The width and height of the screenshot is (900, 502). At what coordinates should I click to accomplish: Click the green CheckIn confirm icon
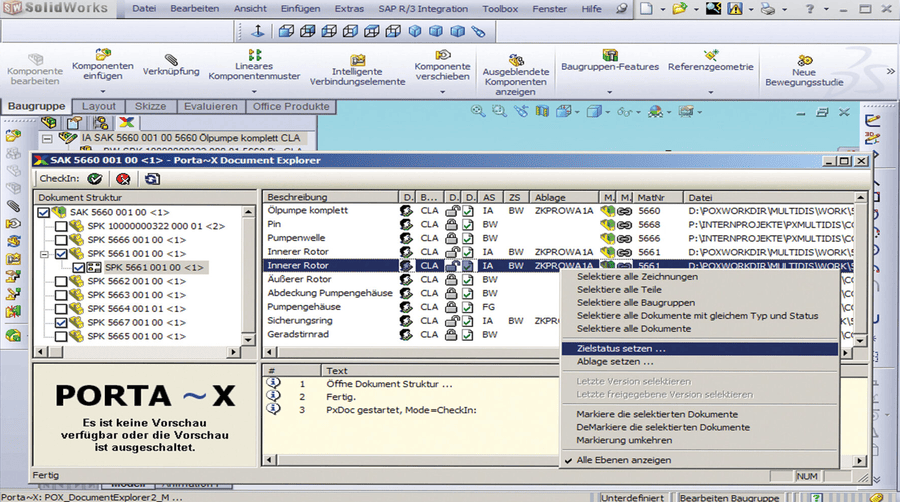click(95, 179)
